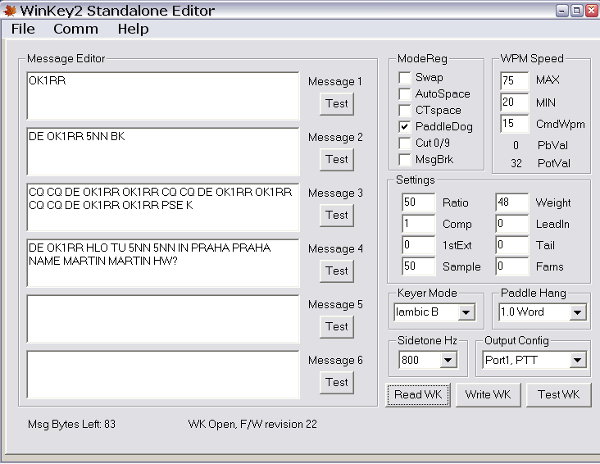The image size is (600, 464).
Task: Click the Message 1 text box containing OK1RR
Action: pos(163,96)
